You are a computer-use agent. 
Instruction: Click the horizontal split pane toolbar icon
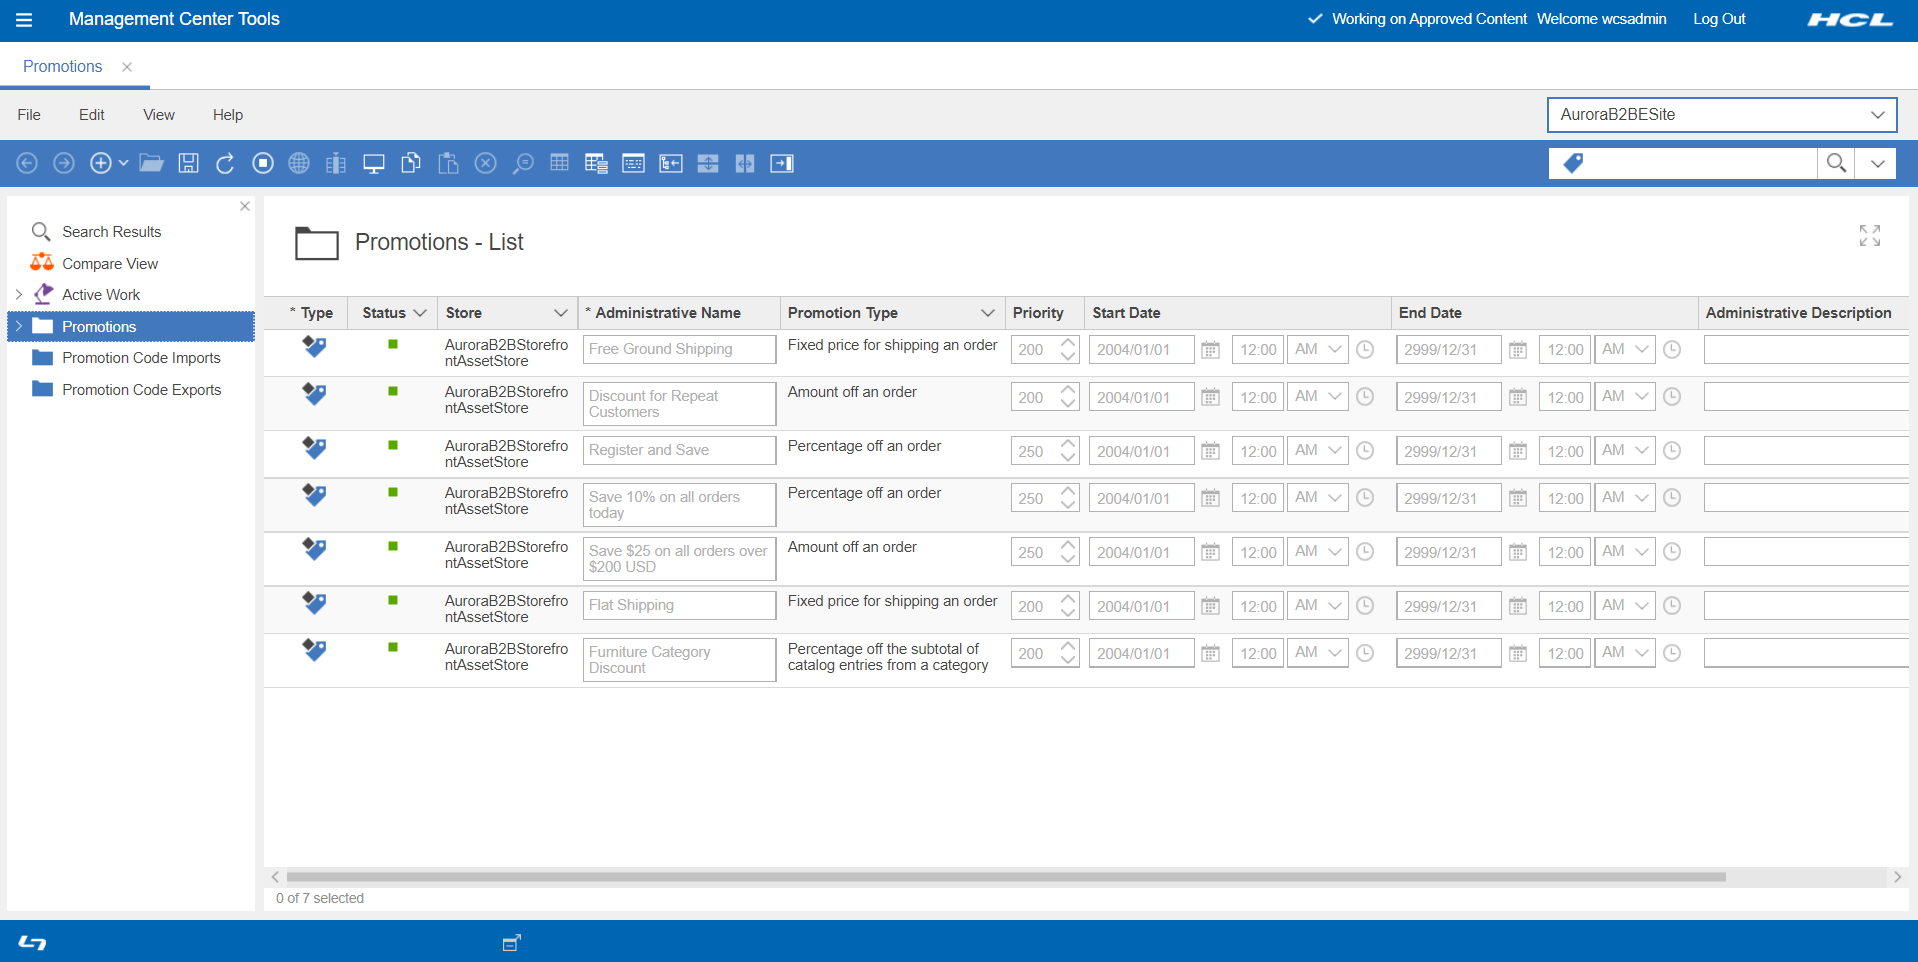708,163
